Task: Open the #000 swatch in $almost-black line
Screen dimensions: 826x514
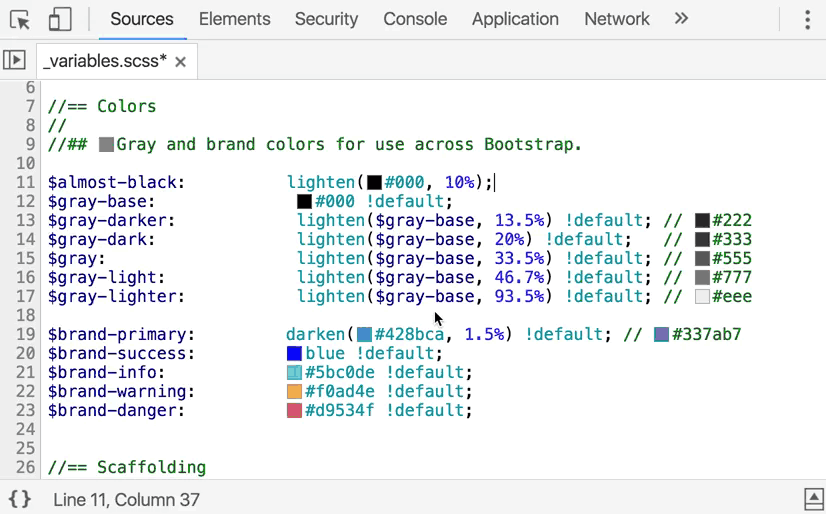Action: click(x=374, y=182)
